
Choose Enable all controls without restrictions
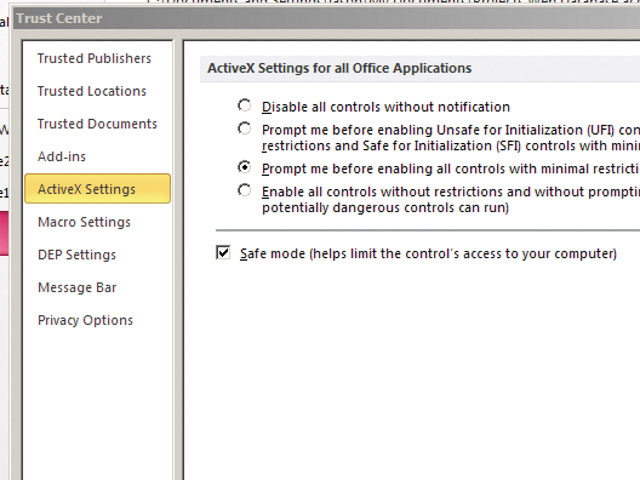(x=244, y=190)
